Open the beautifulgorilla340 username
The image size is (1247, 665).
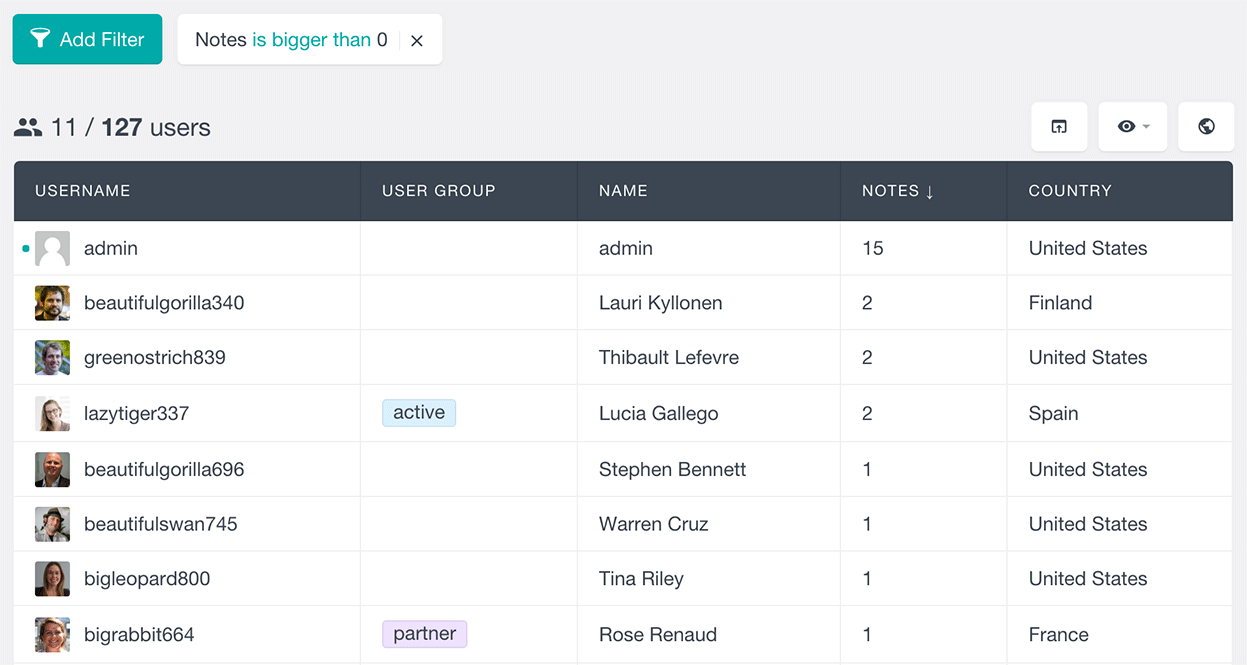tap(164, 303)
